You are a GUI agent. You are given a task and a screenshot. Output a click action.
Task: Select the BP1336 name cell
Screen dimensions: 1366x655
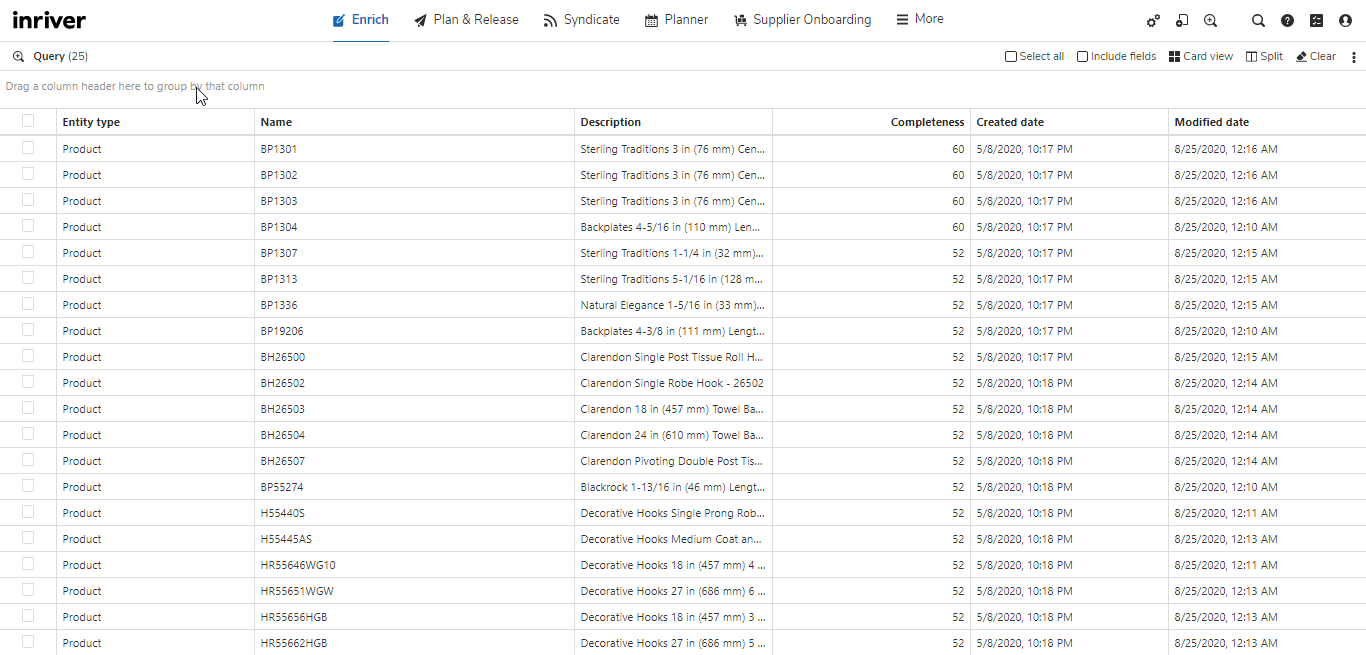(414, 305)
